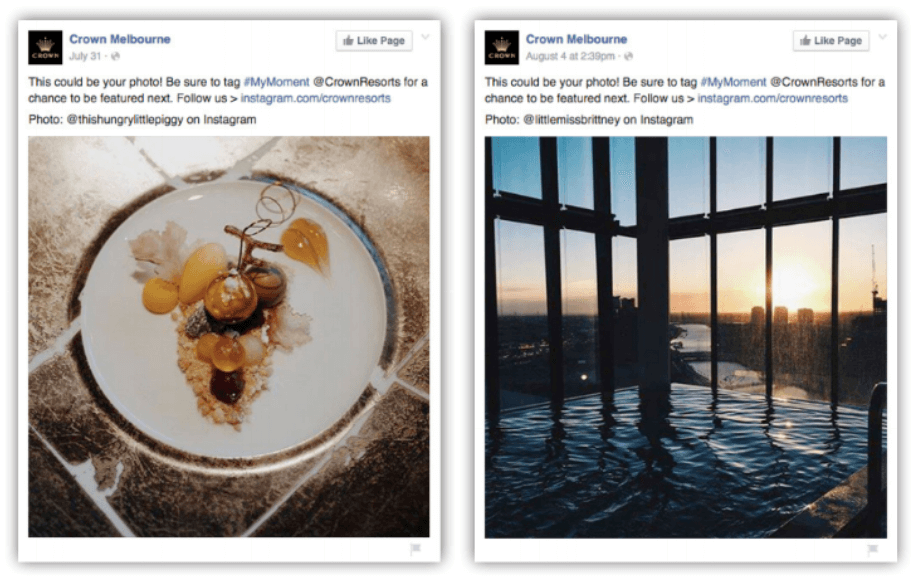The height and width of the screenshot is (580, 918).
Task: Expand the options chevron on the July 31 post
Action: pos(425,38)
